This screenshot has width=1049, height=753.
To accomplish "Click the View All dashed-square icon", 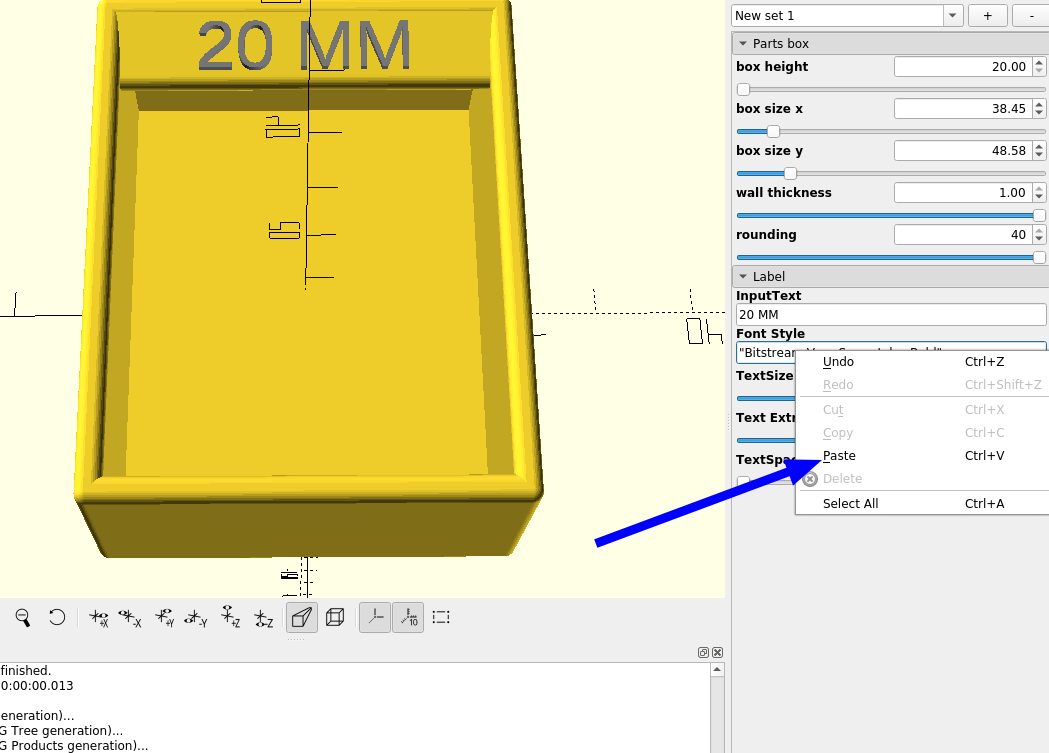I will (x=441, y=617).
